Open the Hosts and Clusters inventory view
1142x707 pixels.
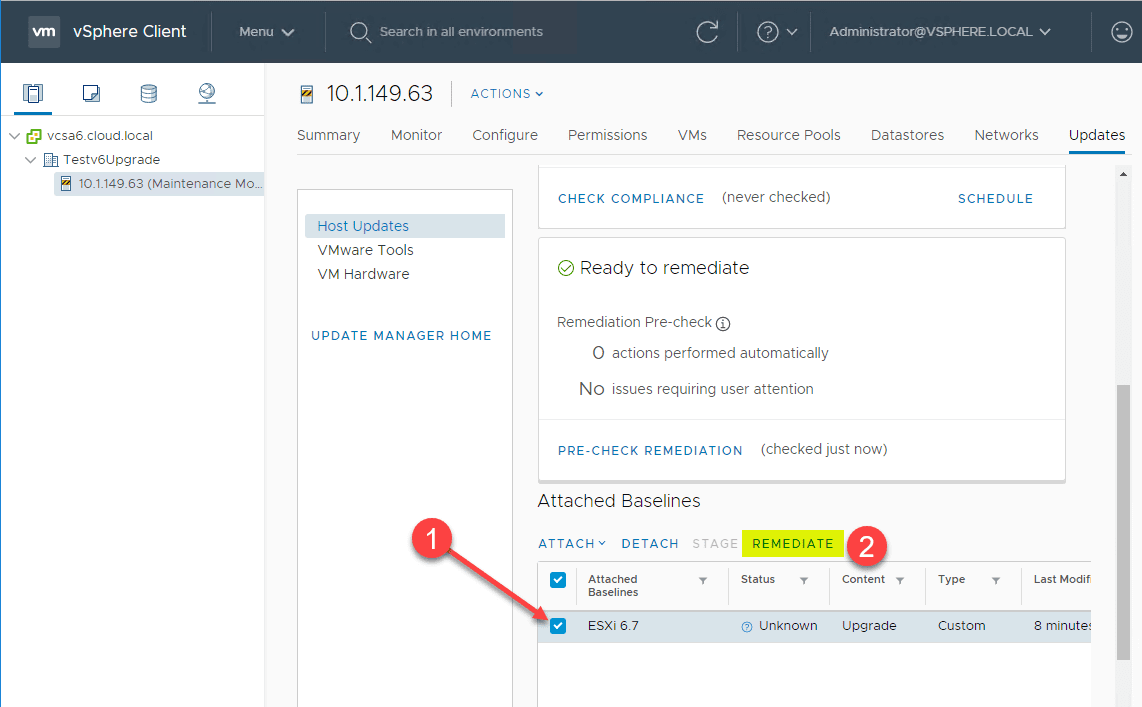33,91
